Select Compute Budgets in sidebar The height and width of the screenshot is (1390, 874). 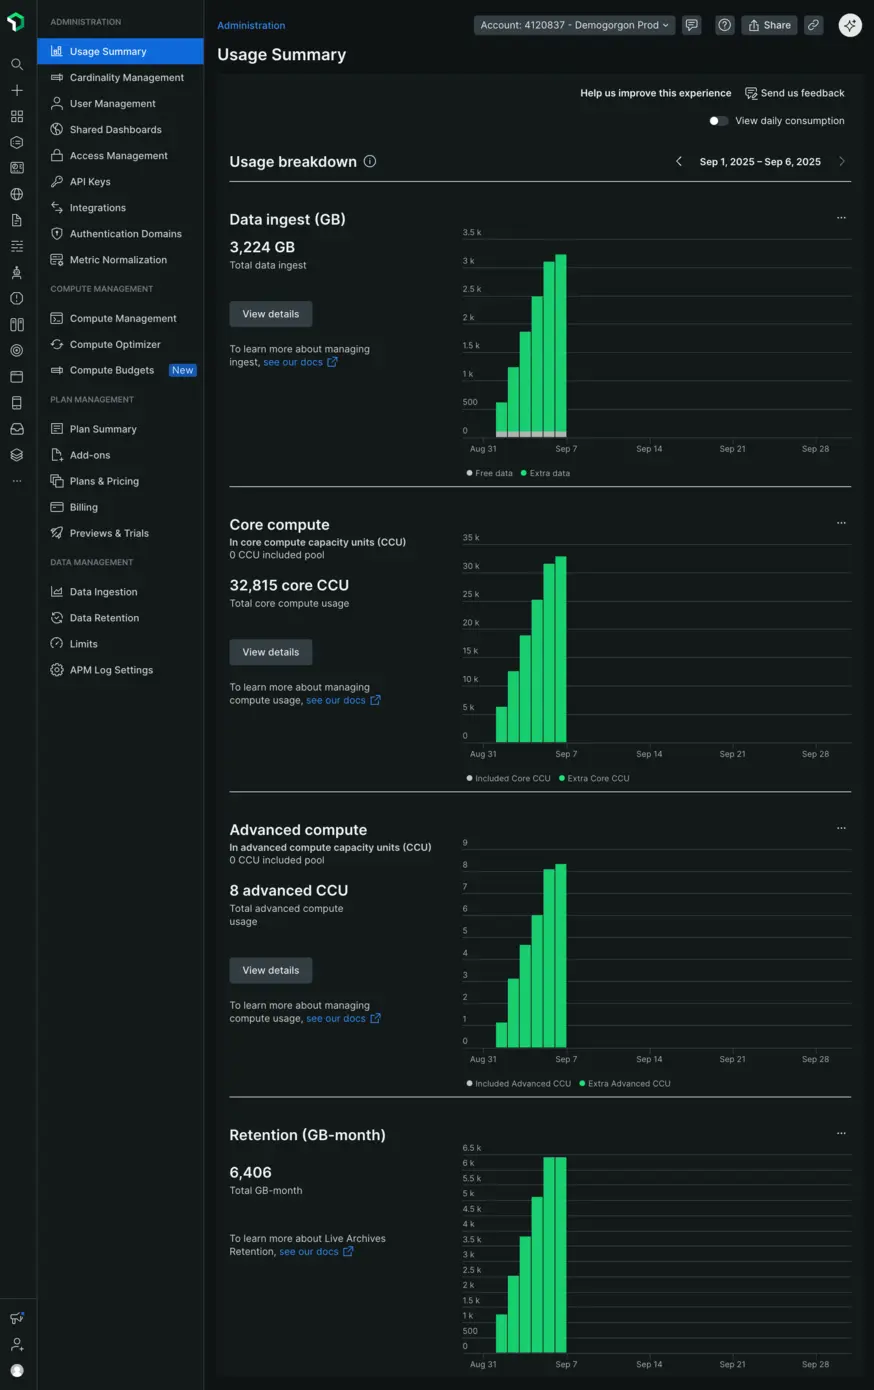pos(112,370)
